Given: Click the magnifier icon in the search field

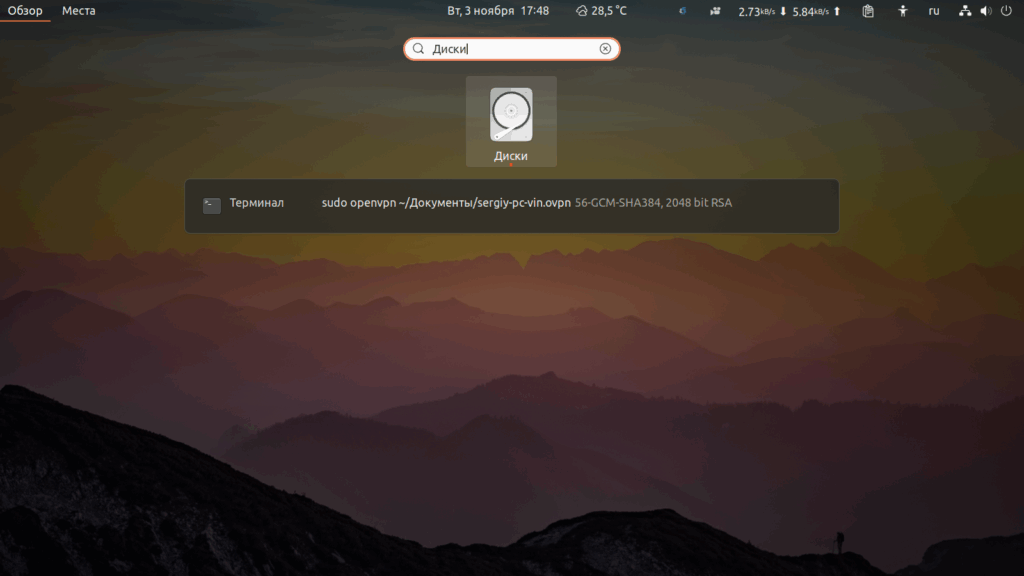Looking at the screenshot, I should [419, 49].
